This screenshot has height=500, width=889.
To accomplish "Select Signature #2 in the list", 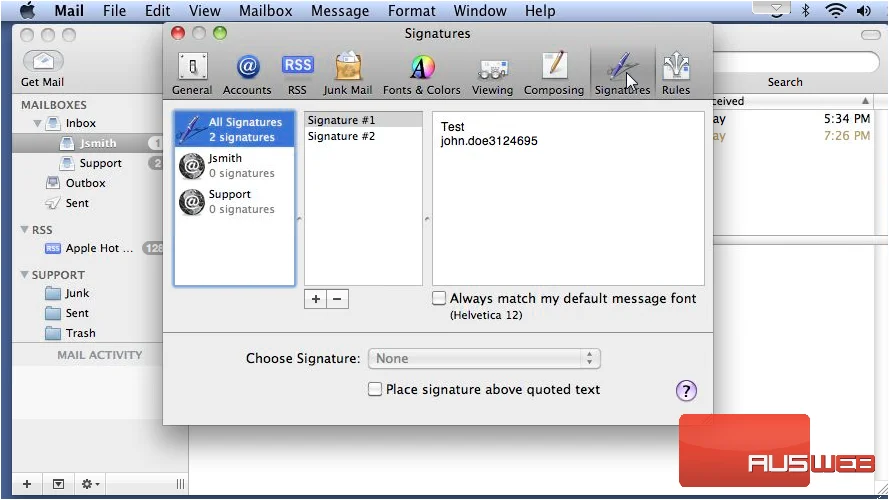I will click(x=363, y=136).
